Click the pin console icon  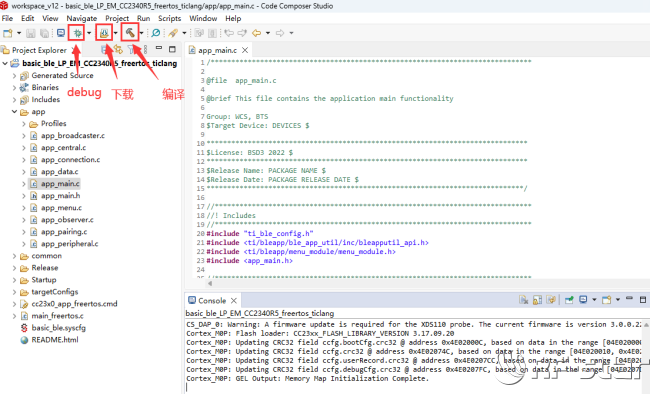(569, 300)
